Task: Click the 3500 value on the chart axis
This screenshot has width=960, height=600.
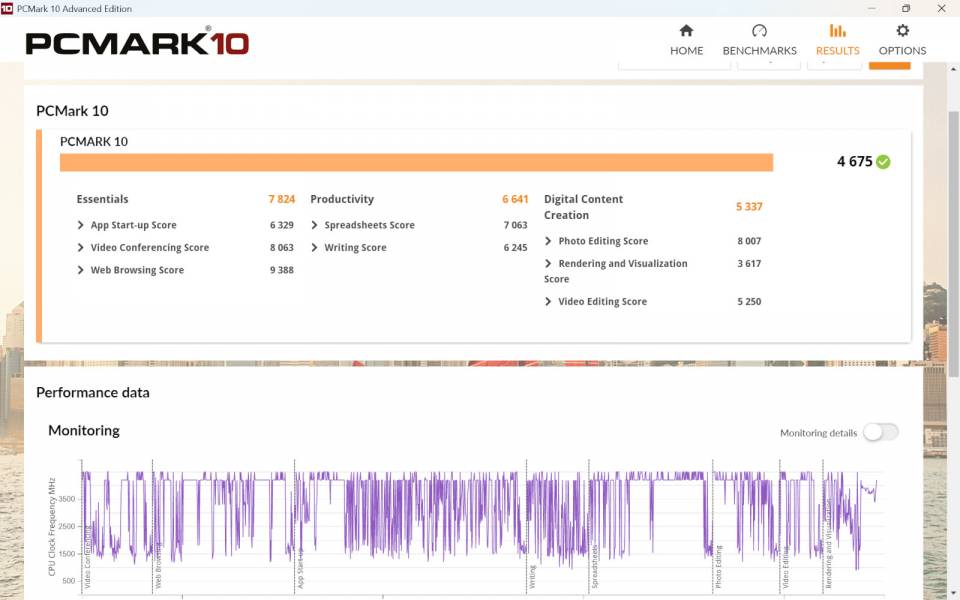Action: (x=67, y=499)
